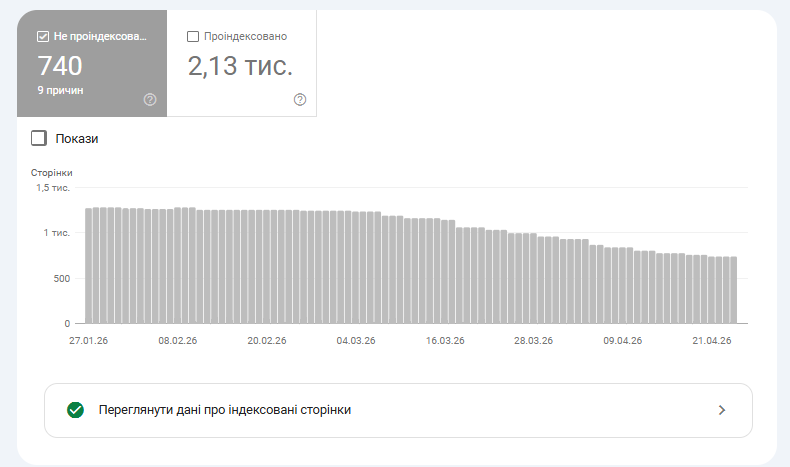Screen dimensions: 790x467
Task: Click the 9 причин label
Action: (60, 91)
